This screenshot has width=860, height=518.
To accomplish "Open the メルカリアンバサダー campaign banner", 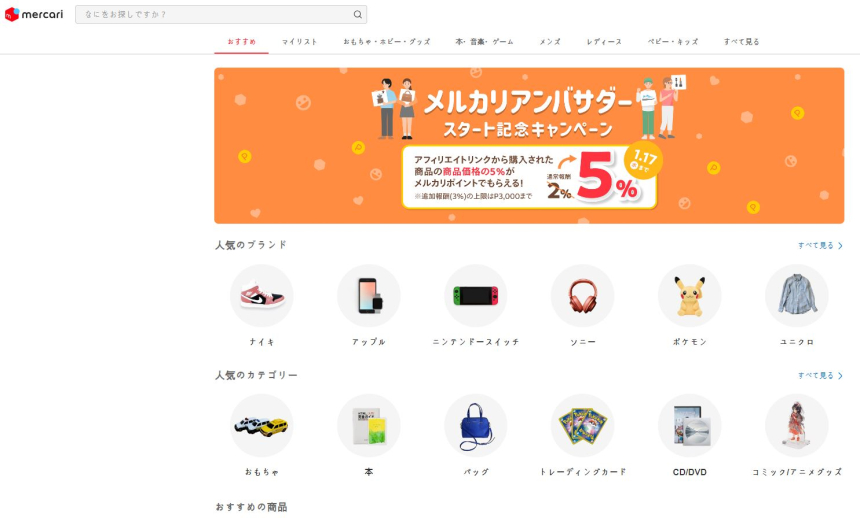I will [529, 145].
